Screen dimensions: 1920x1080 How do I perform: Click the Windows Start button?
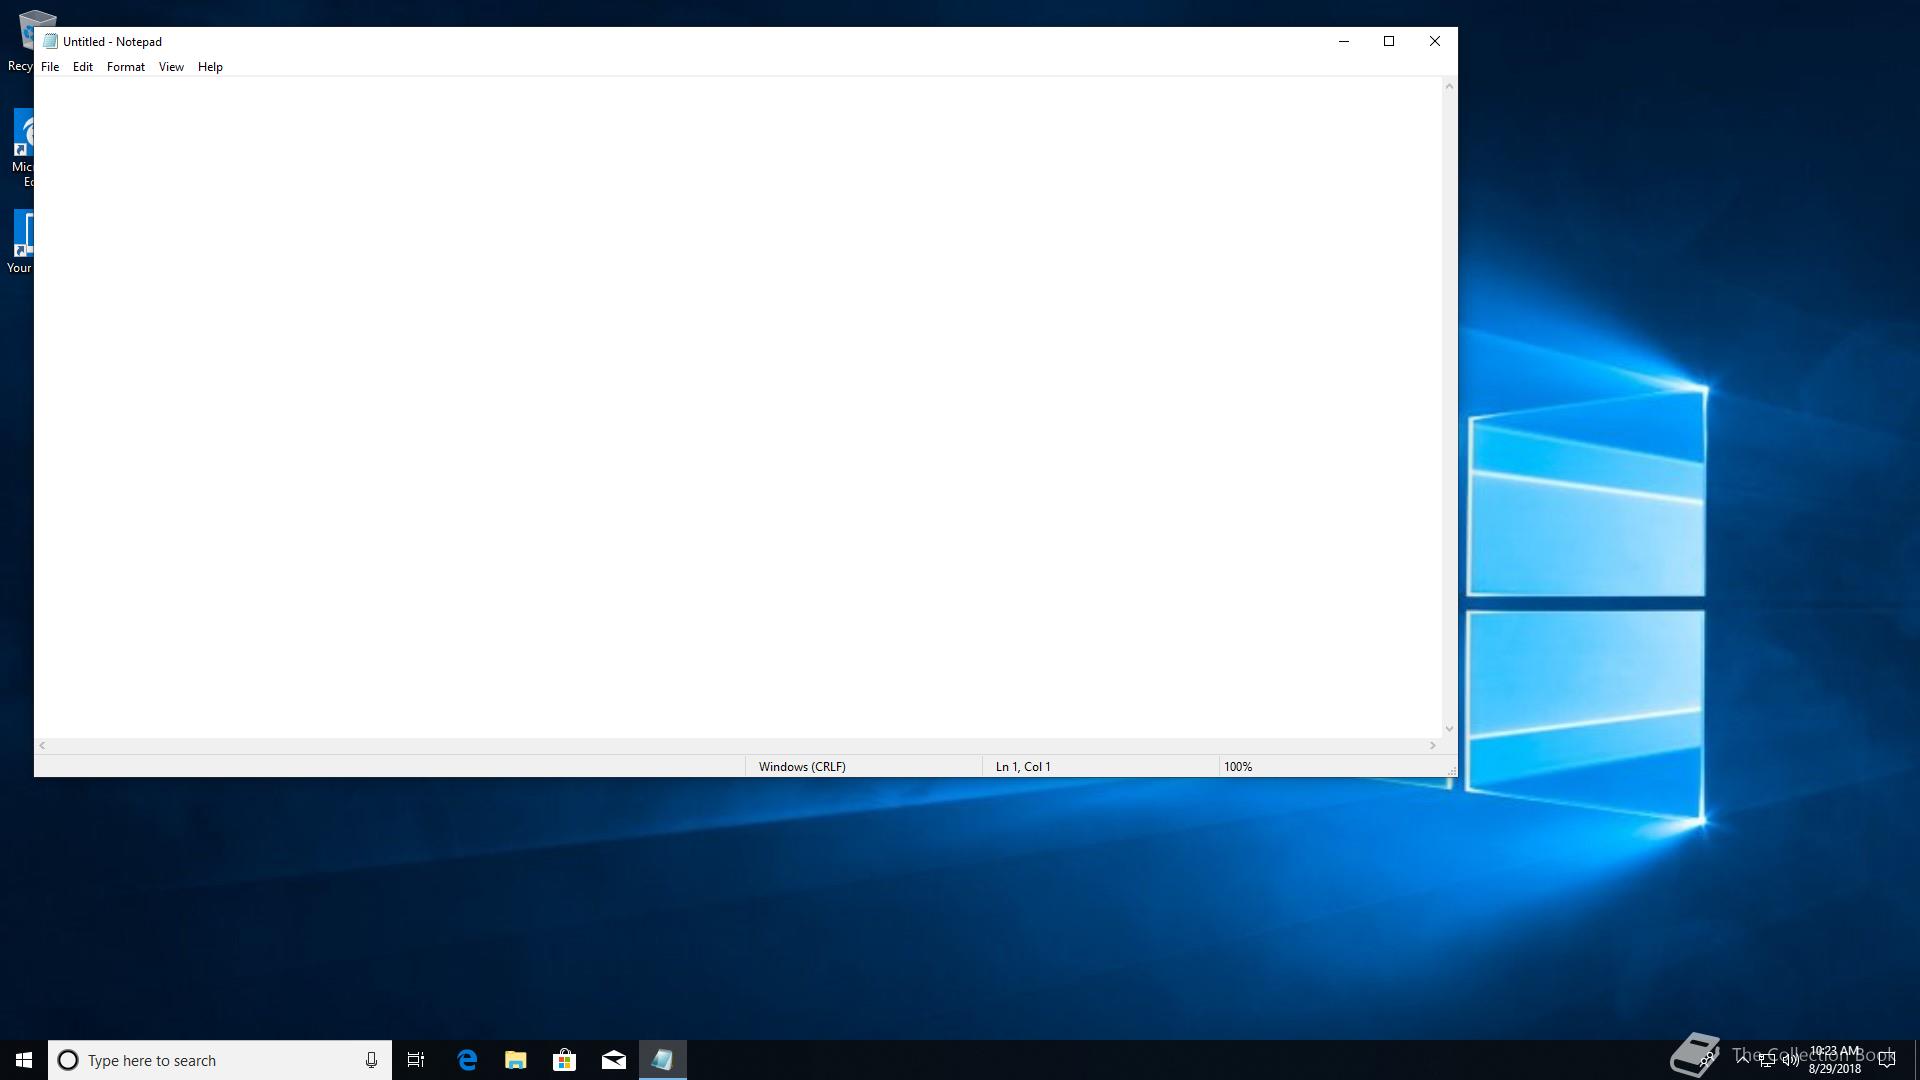click(x=24, y=1060)
